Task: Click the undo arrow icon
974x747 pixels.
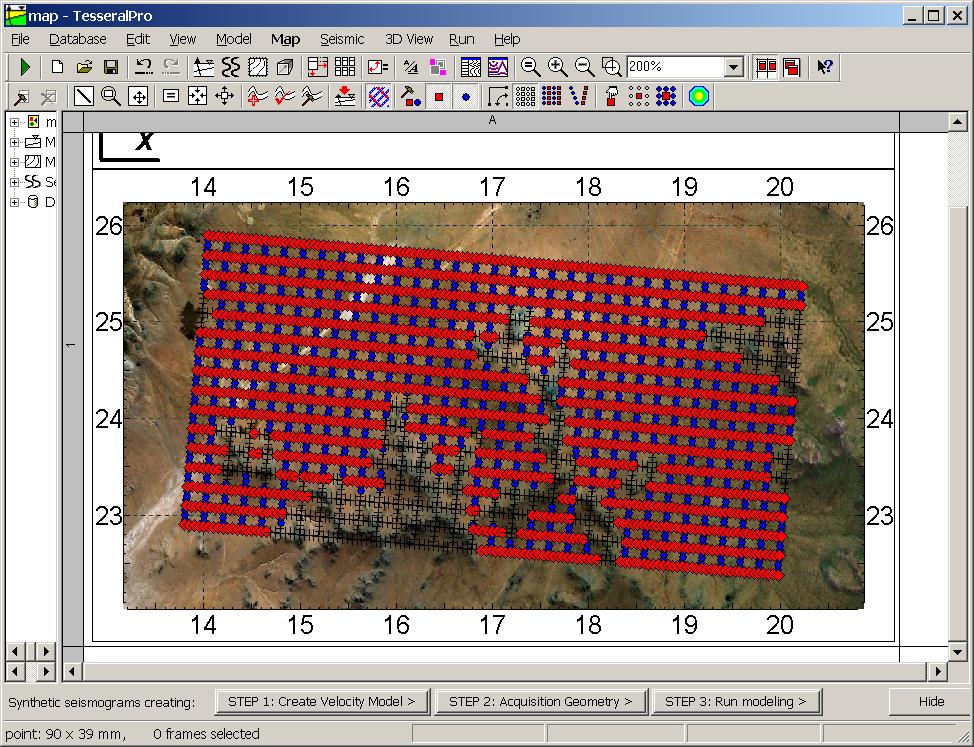Action: pos(144,67)
